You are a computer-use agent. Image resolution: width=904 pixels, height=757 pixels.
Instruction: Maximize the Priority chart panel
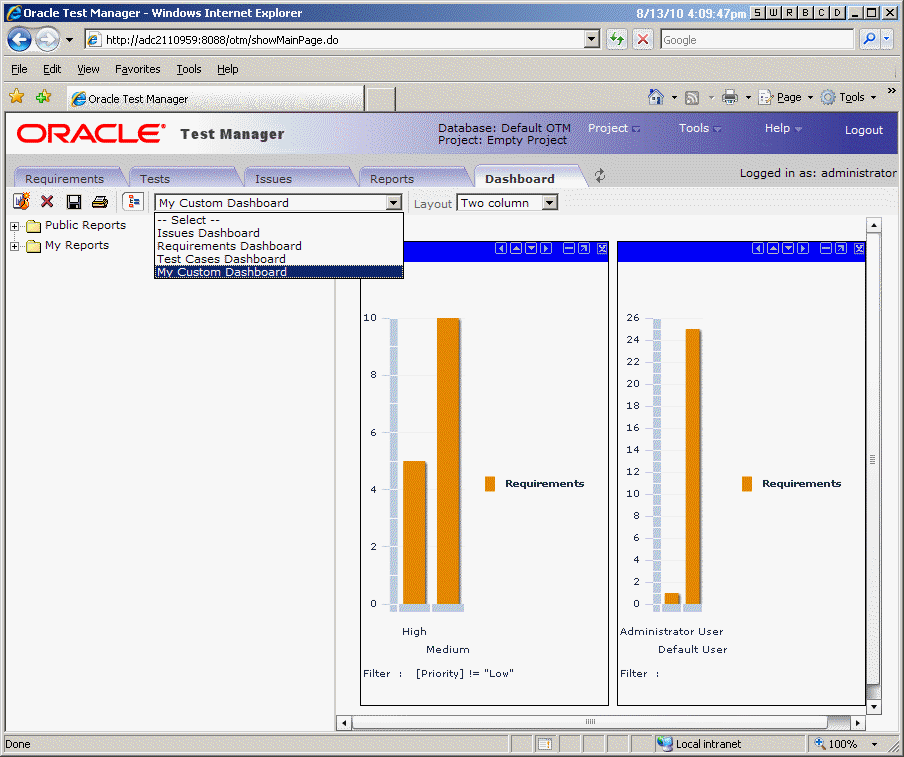pos(584,248)
